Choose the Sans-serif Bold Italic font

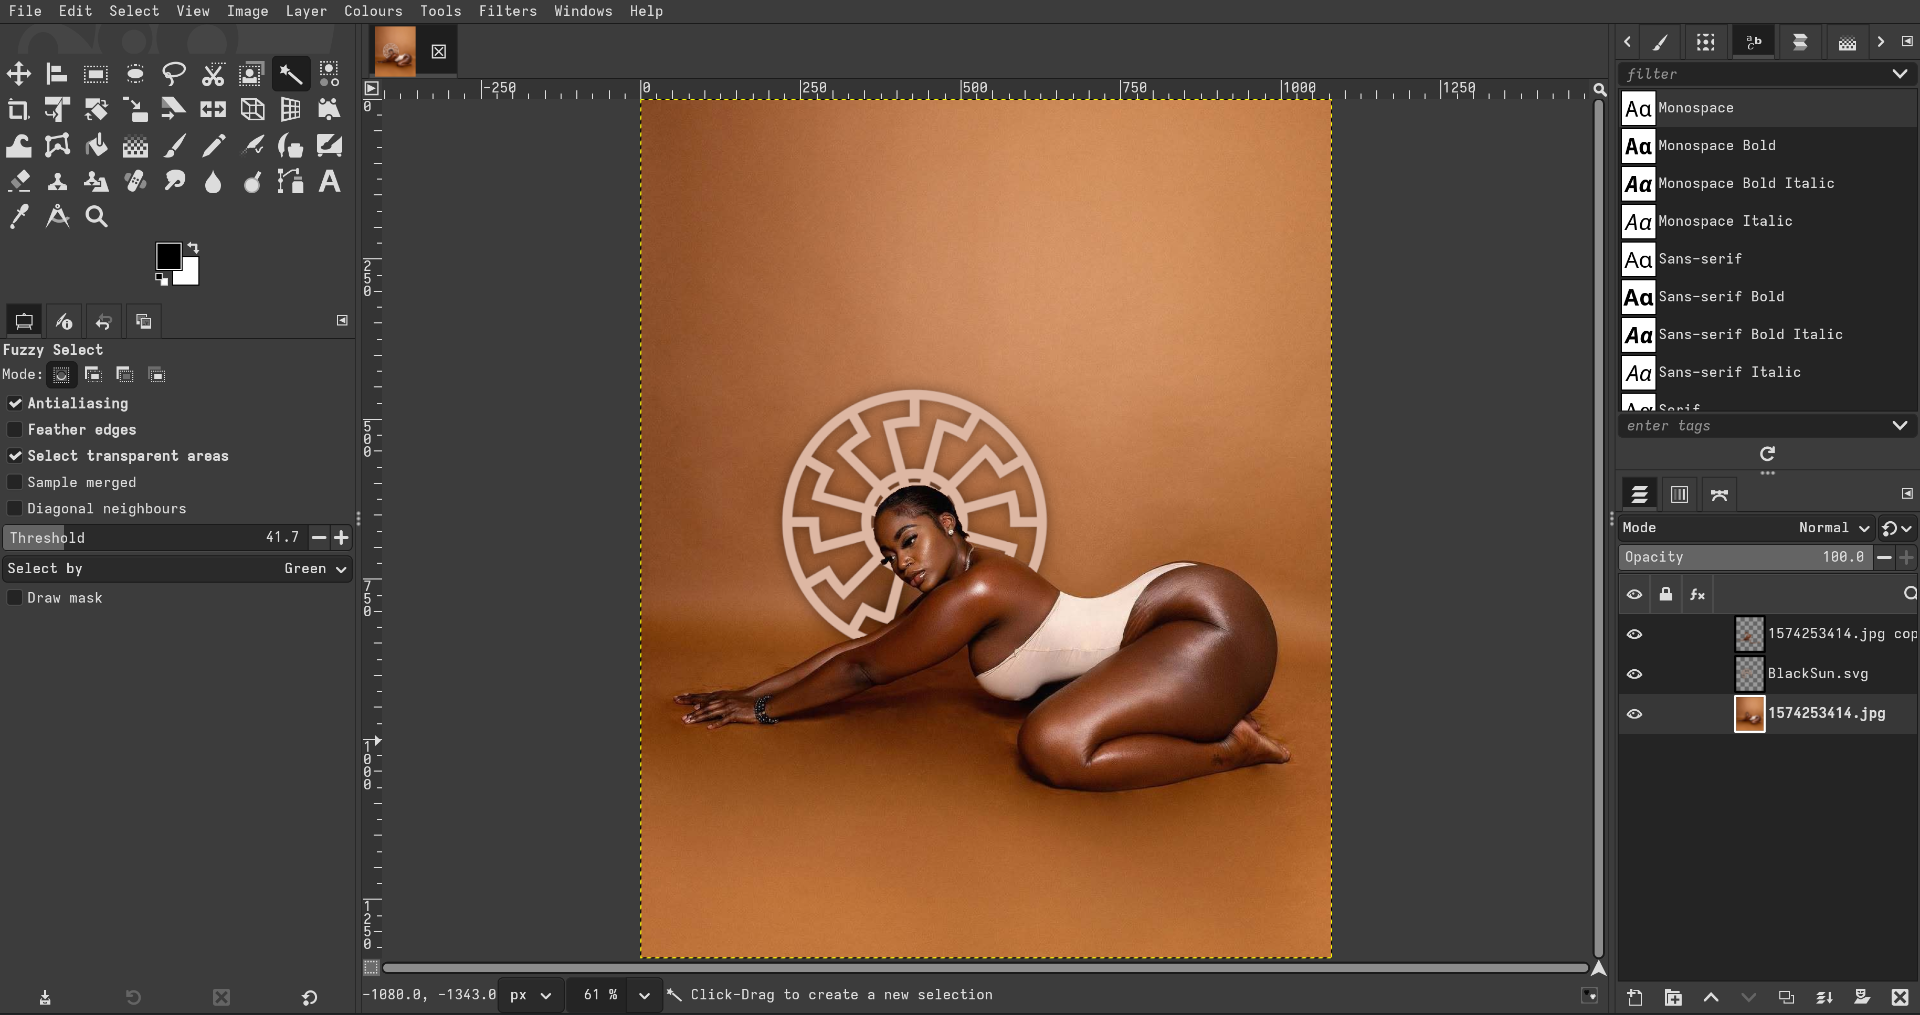point(1768,335)
